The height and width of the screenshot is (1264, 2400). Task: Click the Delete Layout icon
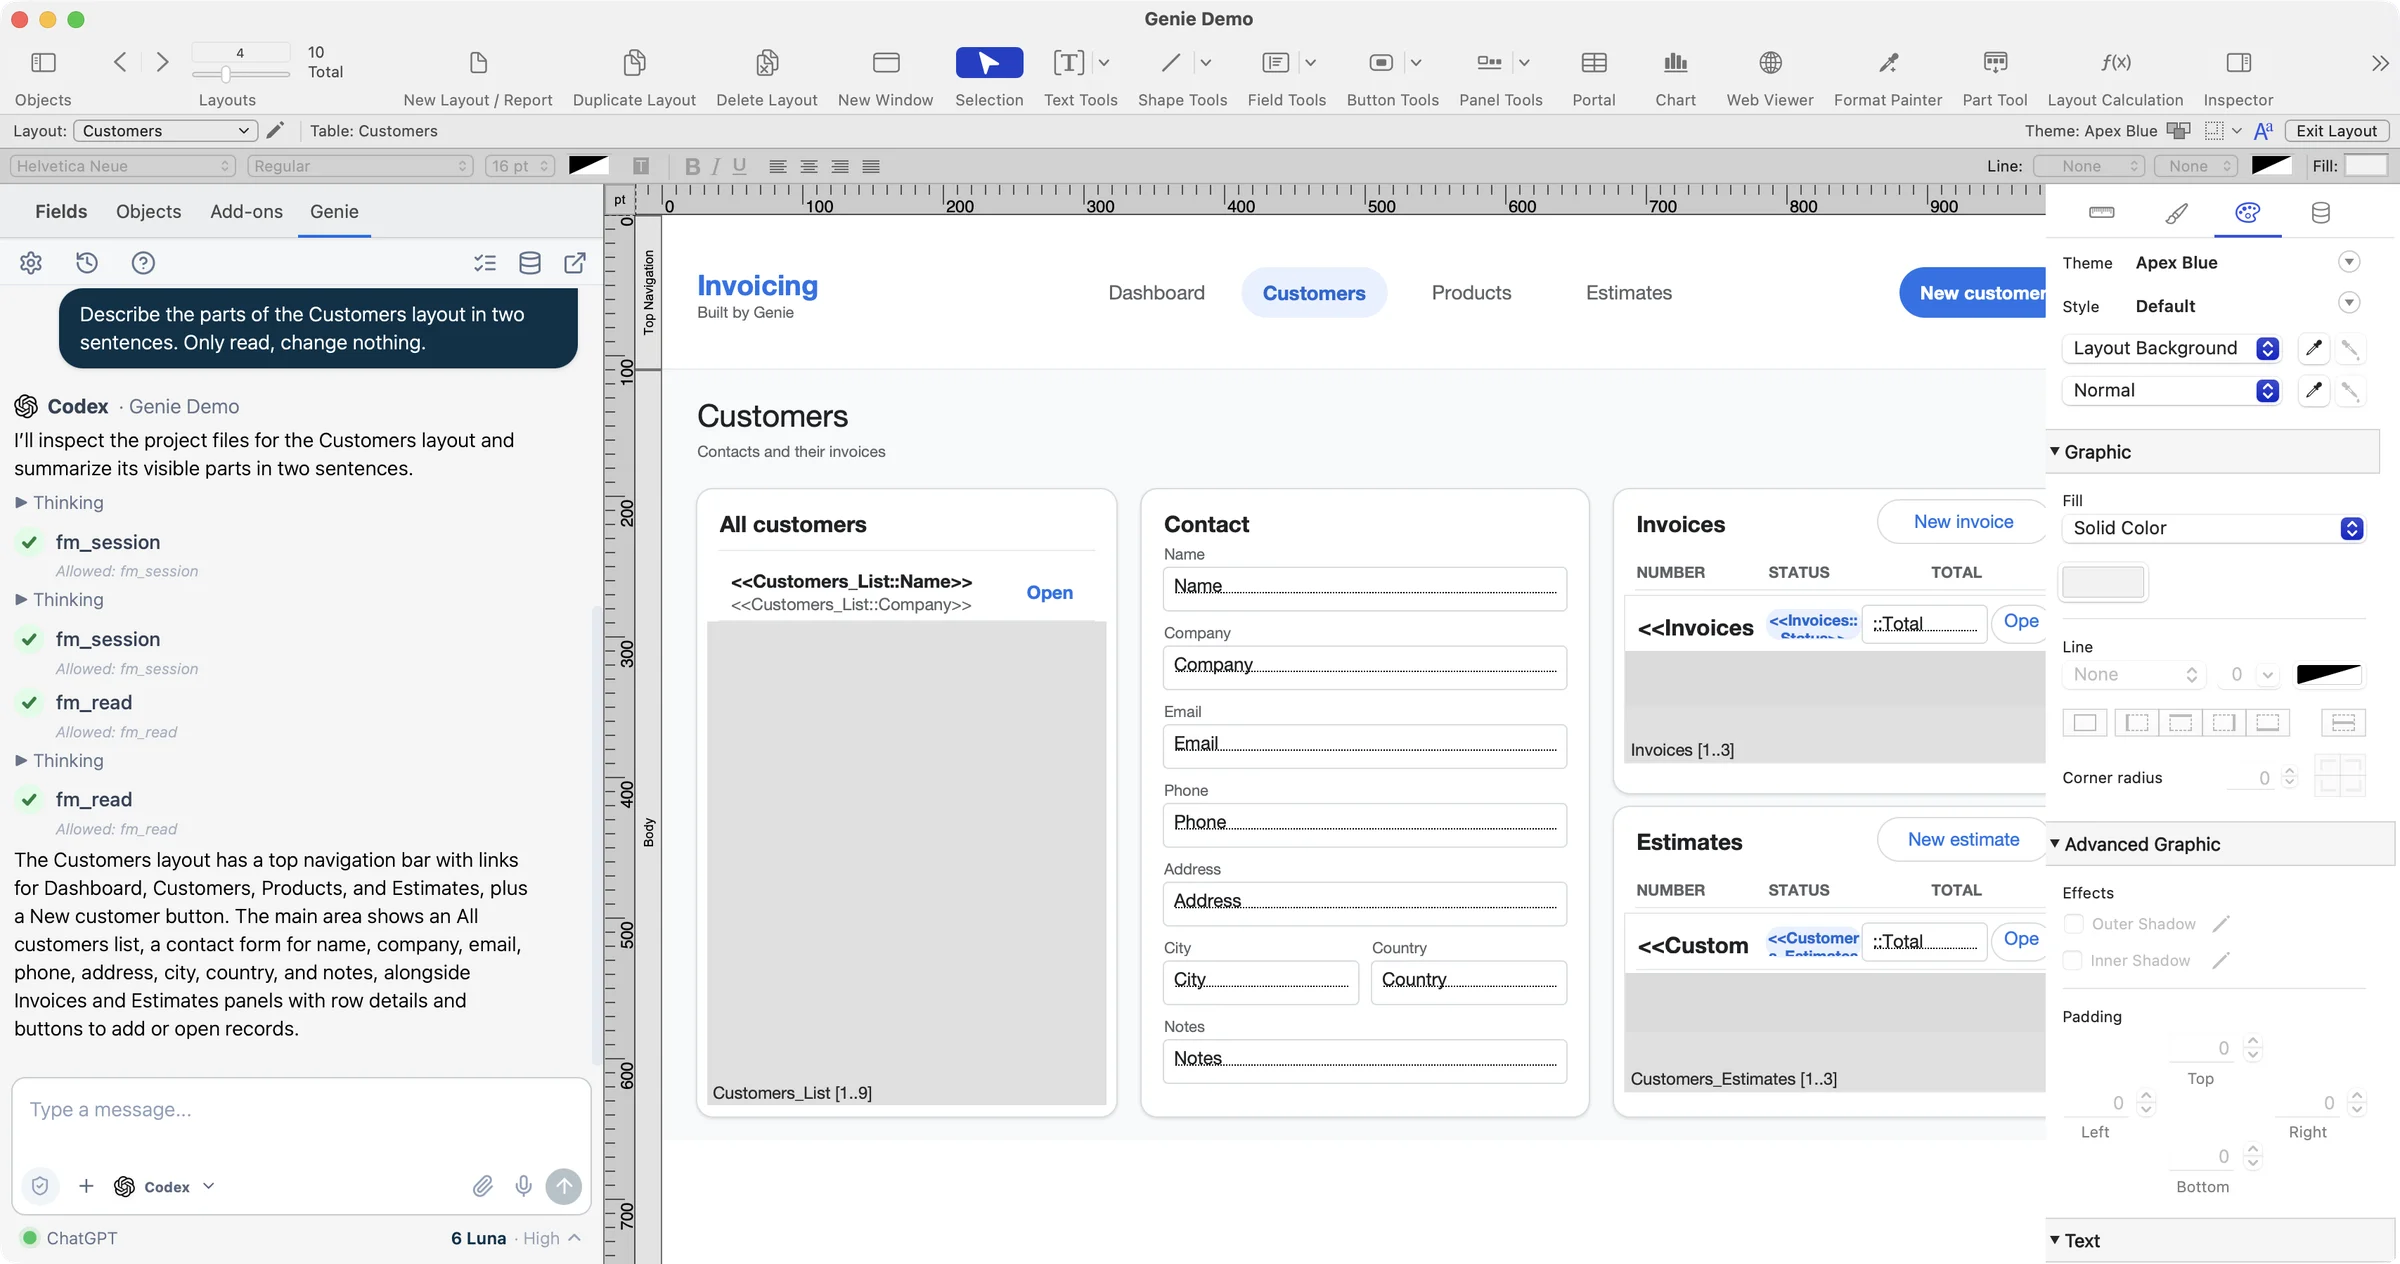766,63
